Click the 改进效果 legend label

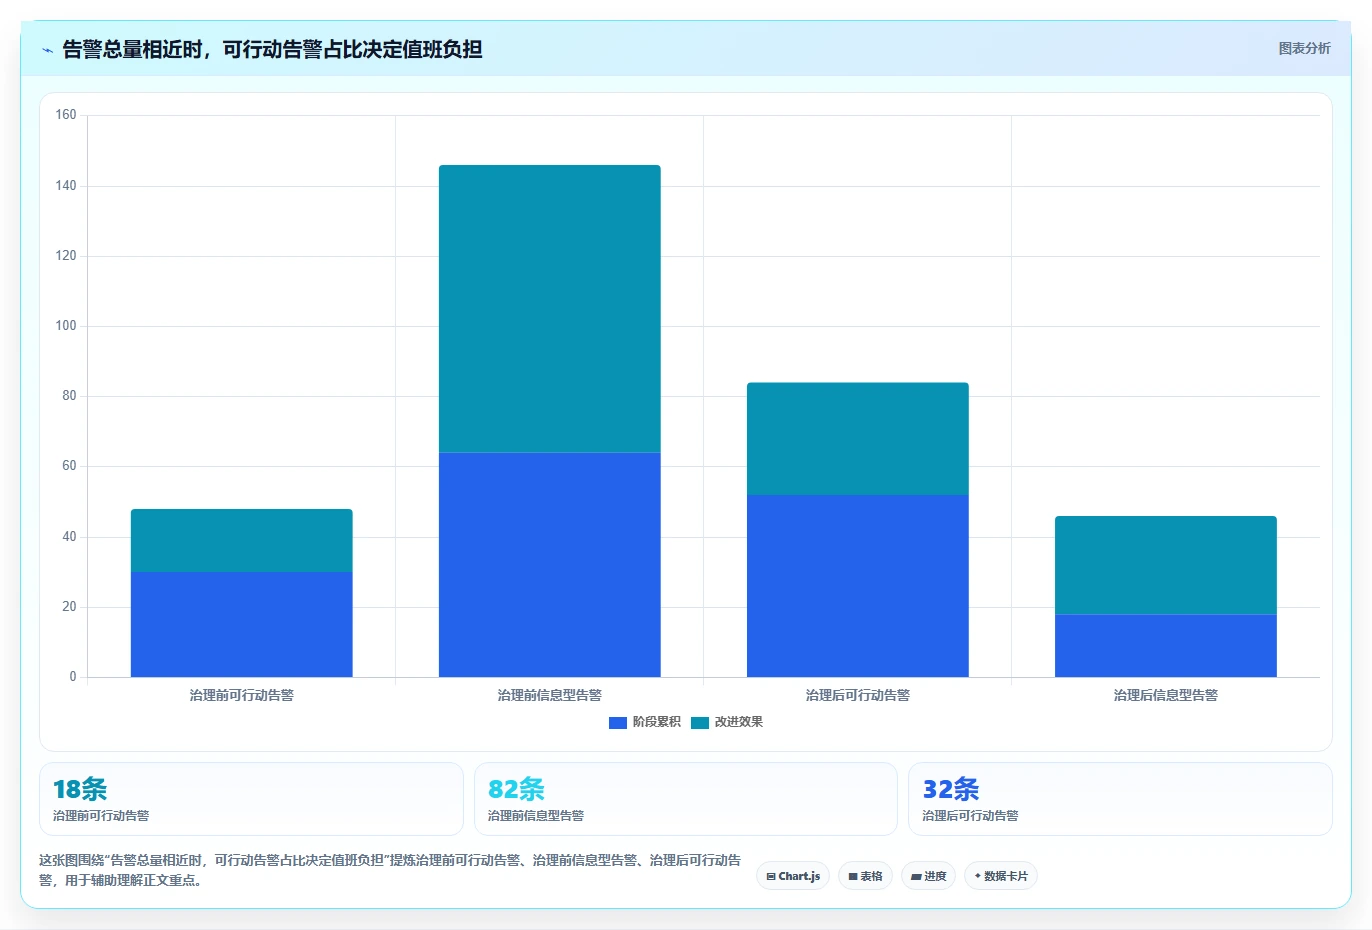(738, 722)
